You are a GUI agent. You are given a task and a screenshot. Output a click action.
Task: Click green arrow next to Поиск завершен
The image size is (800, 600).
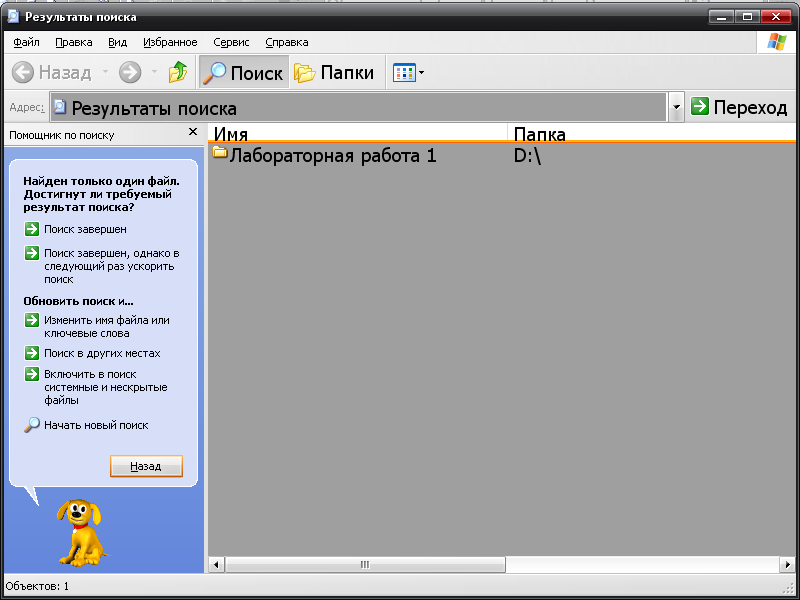pos(32,229)
